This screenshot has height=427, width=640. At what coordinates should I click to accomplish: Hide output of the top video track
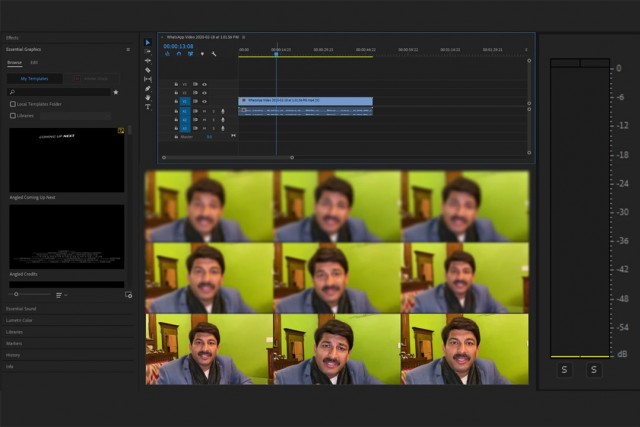tap(204, 85)
